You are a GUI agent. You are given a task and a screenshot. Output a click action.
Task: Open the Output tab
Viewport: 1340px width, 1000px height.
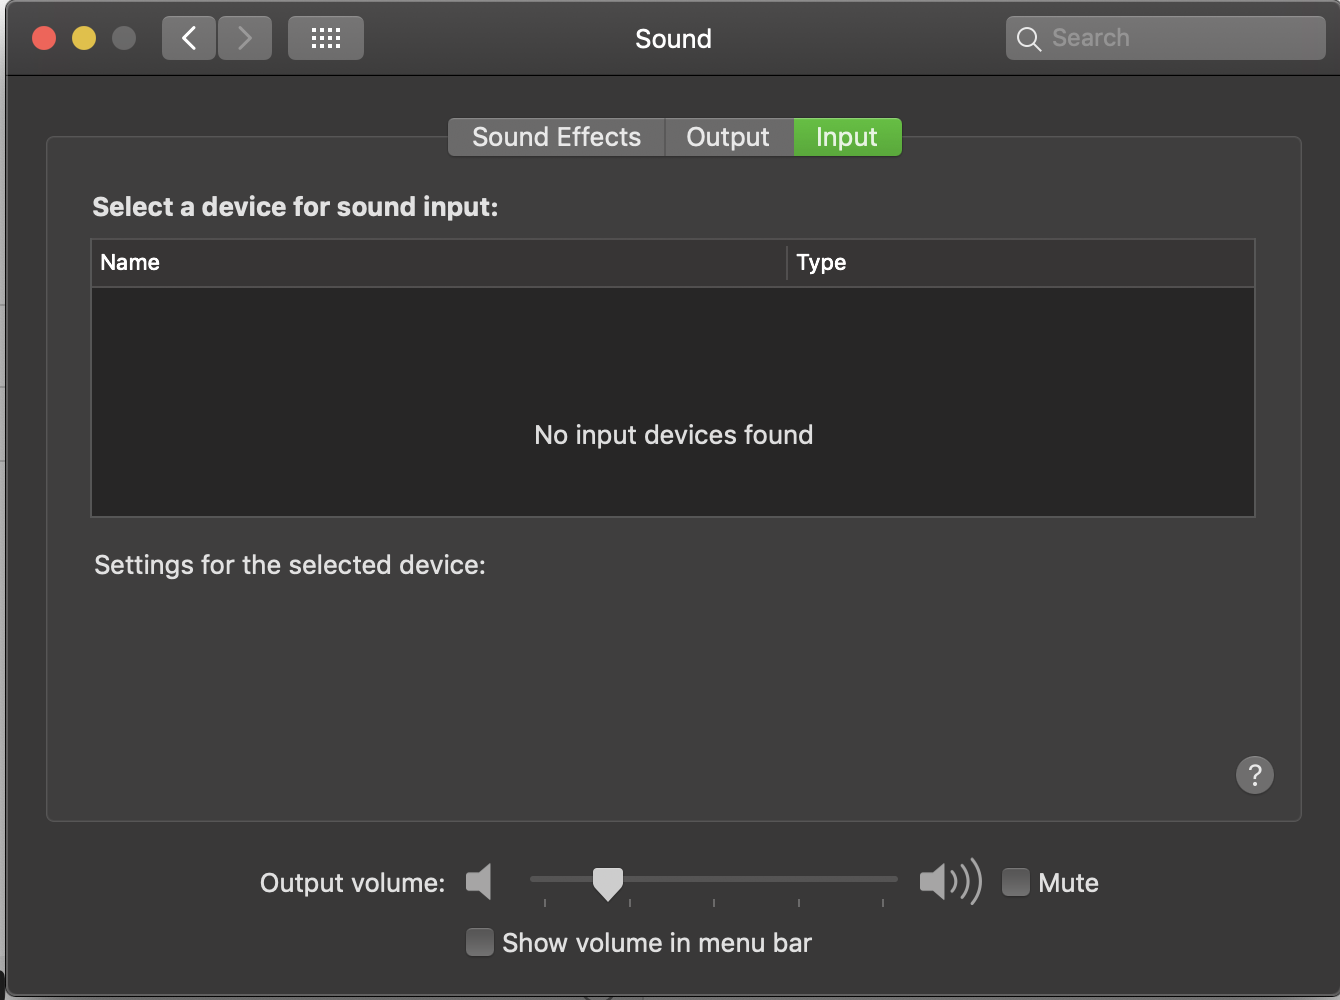[728, 137]
